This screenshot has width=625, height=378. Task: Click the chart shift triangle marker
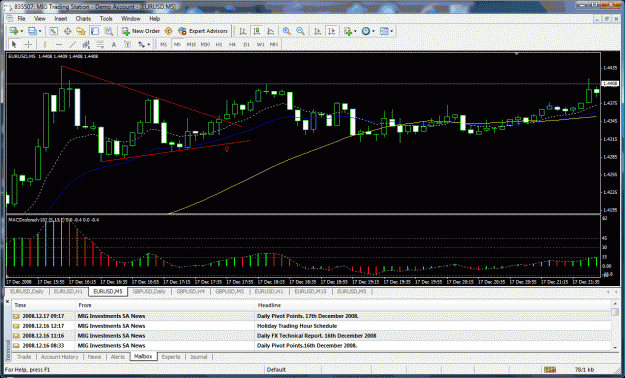click(x=517, y=53)
